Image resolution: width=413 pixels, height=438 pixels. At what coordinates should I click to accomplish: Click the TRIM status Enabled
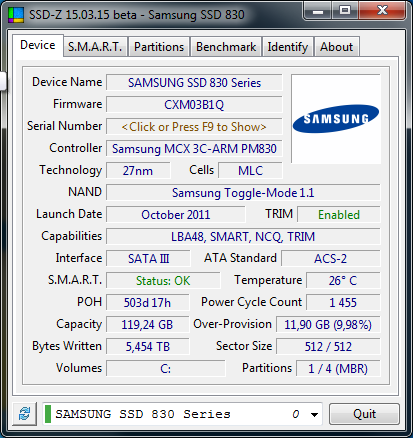tap(339, 215)
